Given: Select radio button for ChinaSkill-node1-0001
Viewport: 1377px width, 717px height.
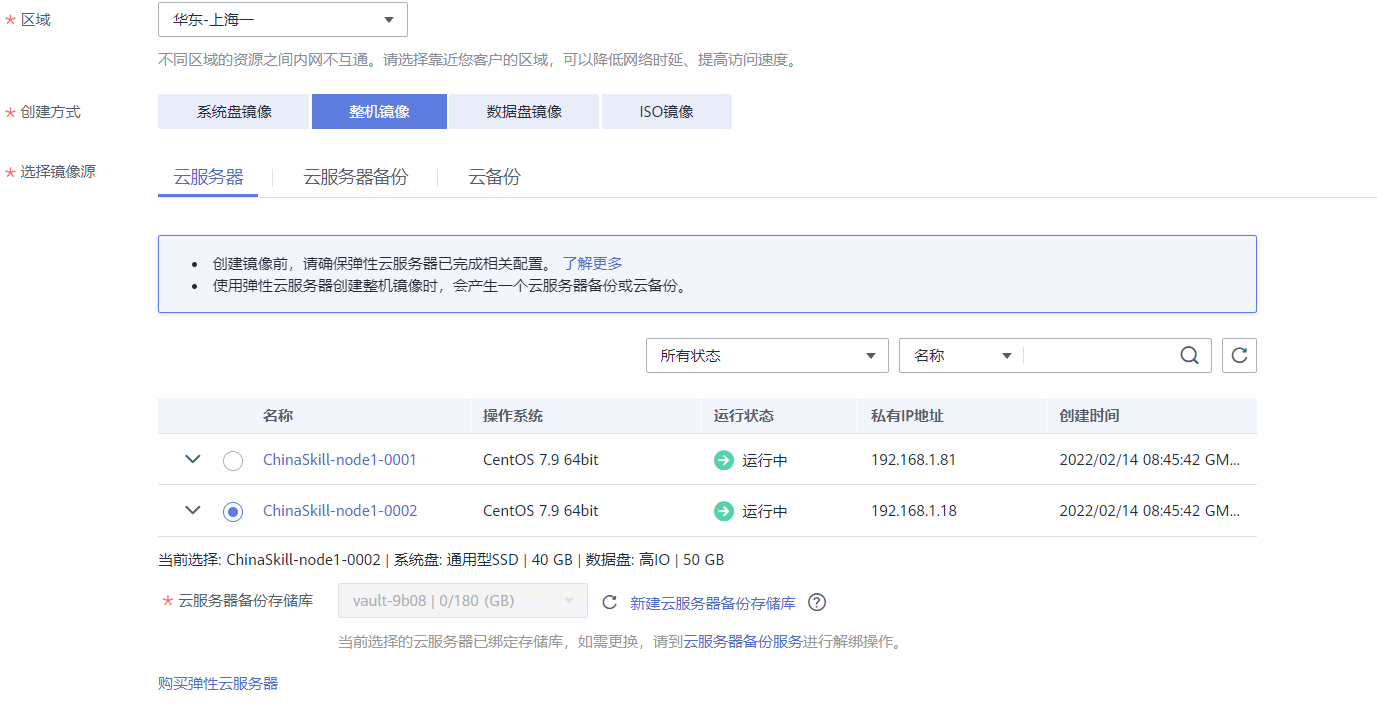Looking at the screenshot, I should click(x=233, y=461).
